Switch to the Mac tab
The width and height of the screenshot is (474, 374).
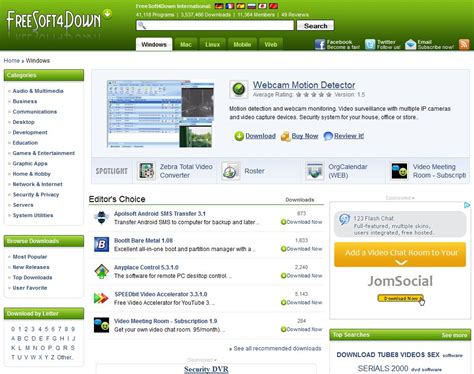click(186, 44)
